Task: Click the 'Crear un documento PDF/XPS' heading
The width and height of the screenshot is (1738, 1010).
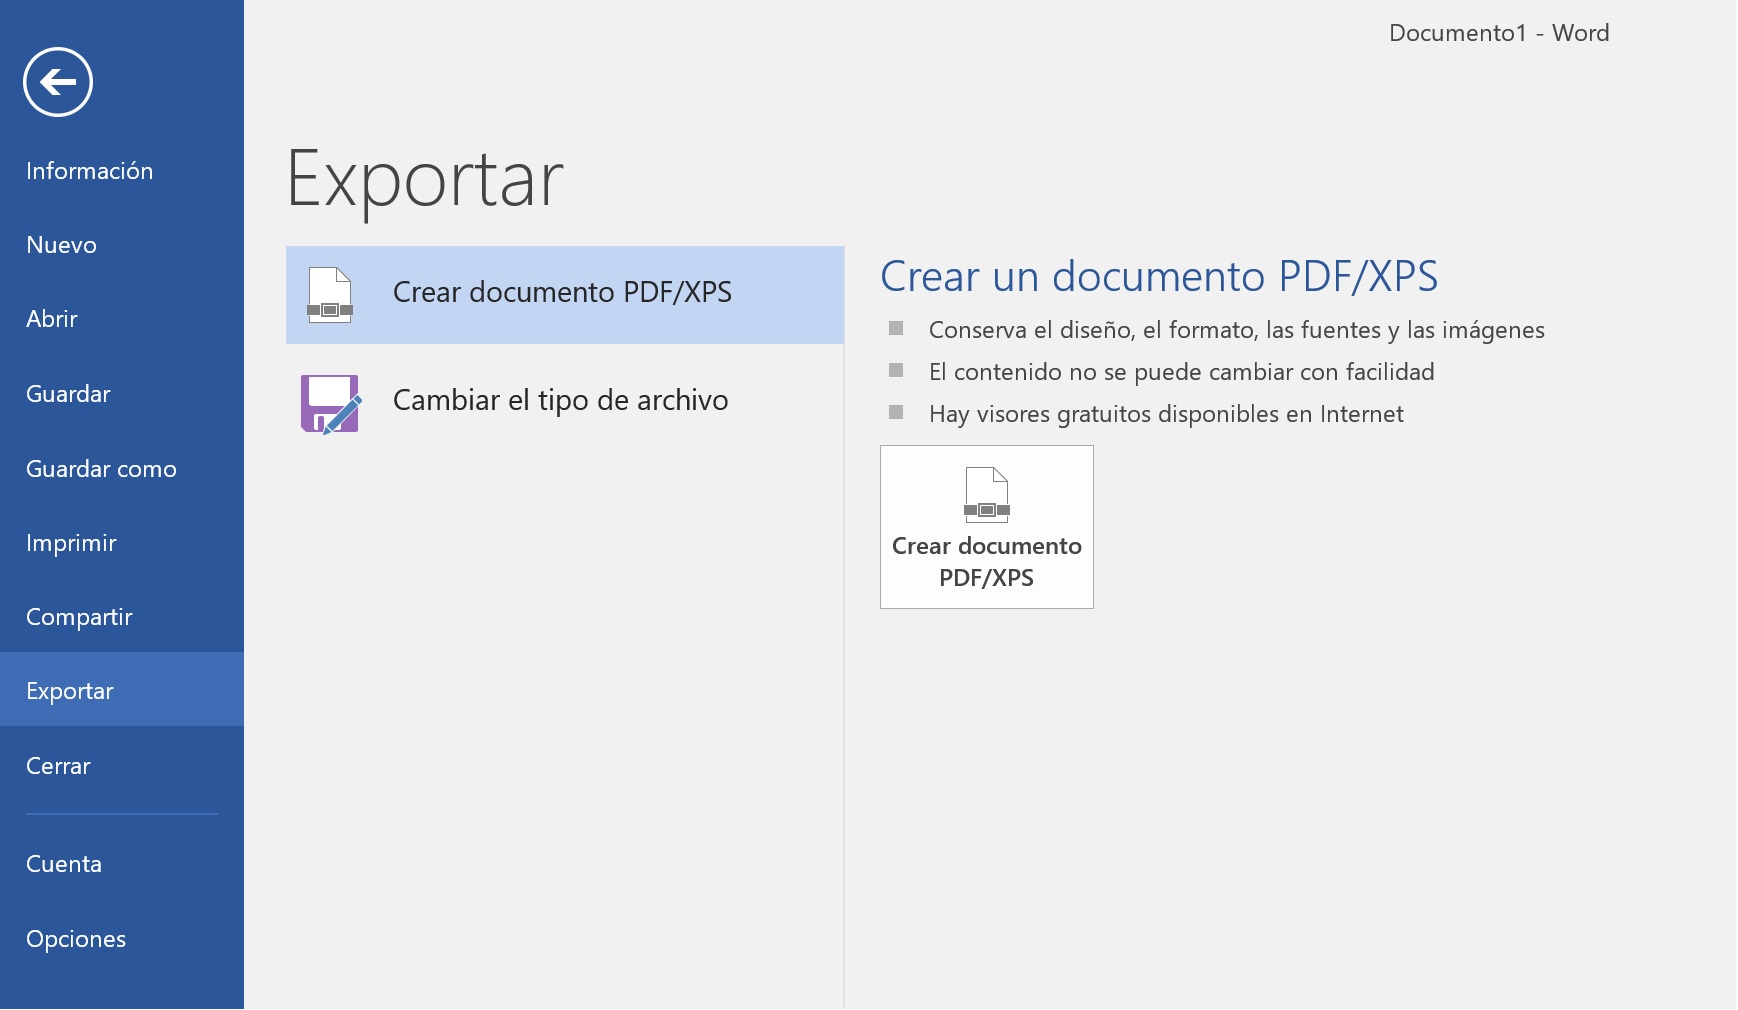Action: [x=1158, y=276]
